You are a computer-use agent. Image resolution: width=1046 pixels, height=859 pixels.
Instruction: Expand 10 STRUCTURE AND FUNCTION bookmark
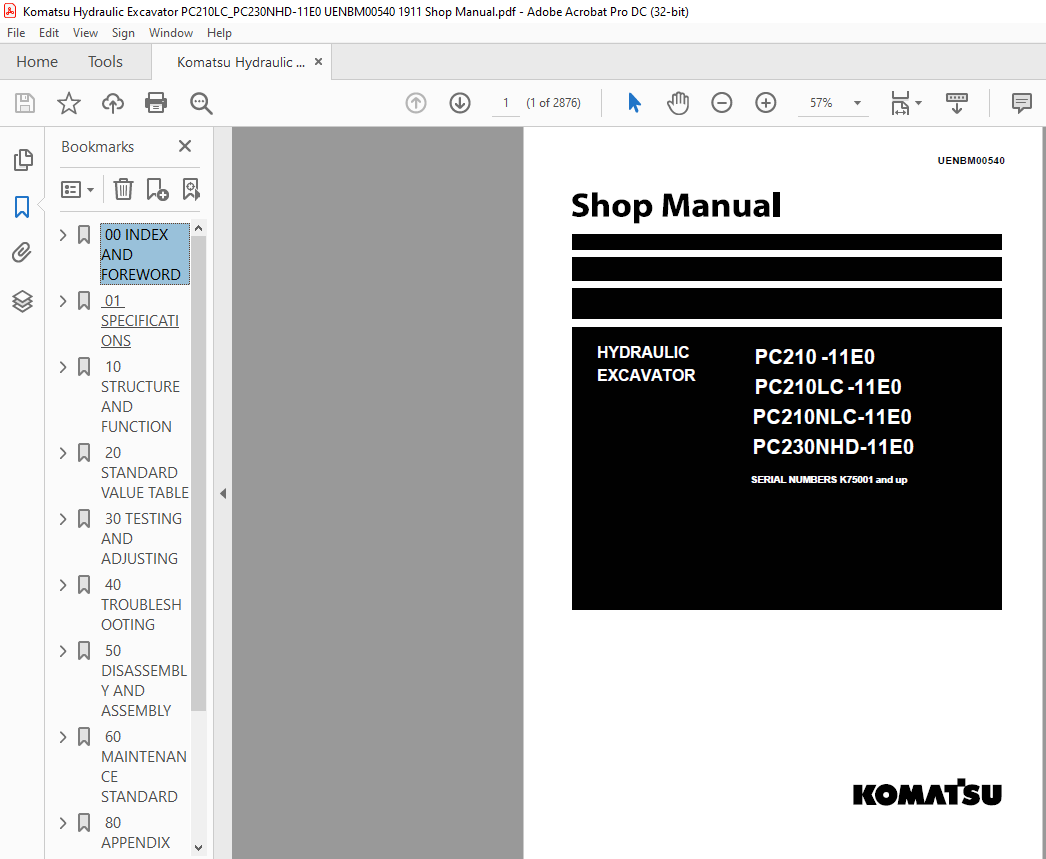click(x=63, y=367)
